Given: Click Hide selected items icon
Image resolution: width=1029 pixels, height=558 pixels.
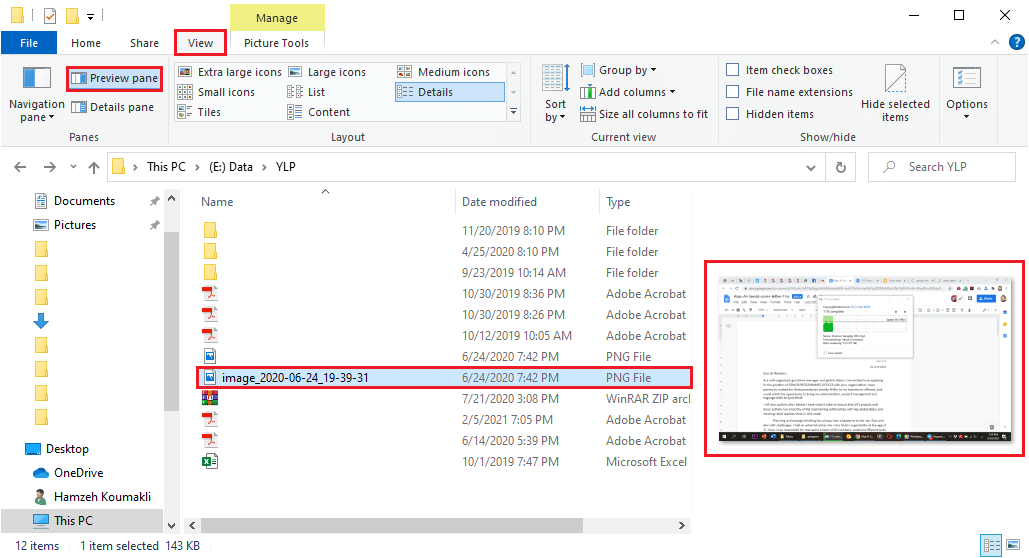Looking at the screenshot, I should [x=895, y=93].
